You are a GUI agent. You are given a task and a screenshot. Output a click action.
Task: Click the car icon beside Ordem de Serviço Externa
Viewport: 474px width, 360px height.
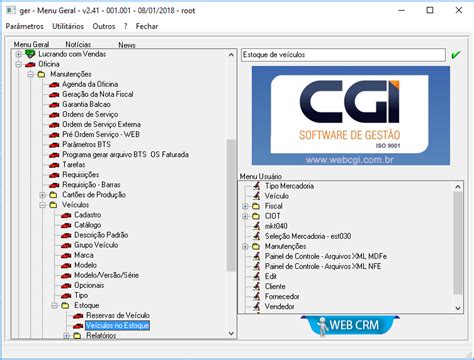pyautogui.click(x=54, y=125)
